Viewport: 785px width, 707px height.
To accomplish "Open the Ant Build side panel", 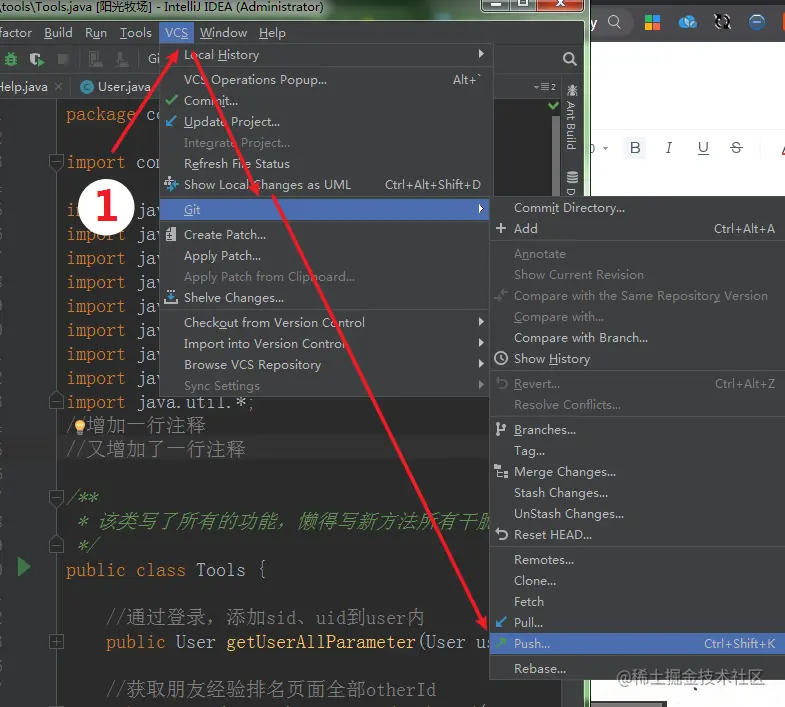I will click(x=571, y=119).
